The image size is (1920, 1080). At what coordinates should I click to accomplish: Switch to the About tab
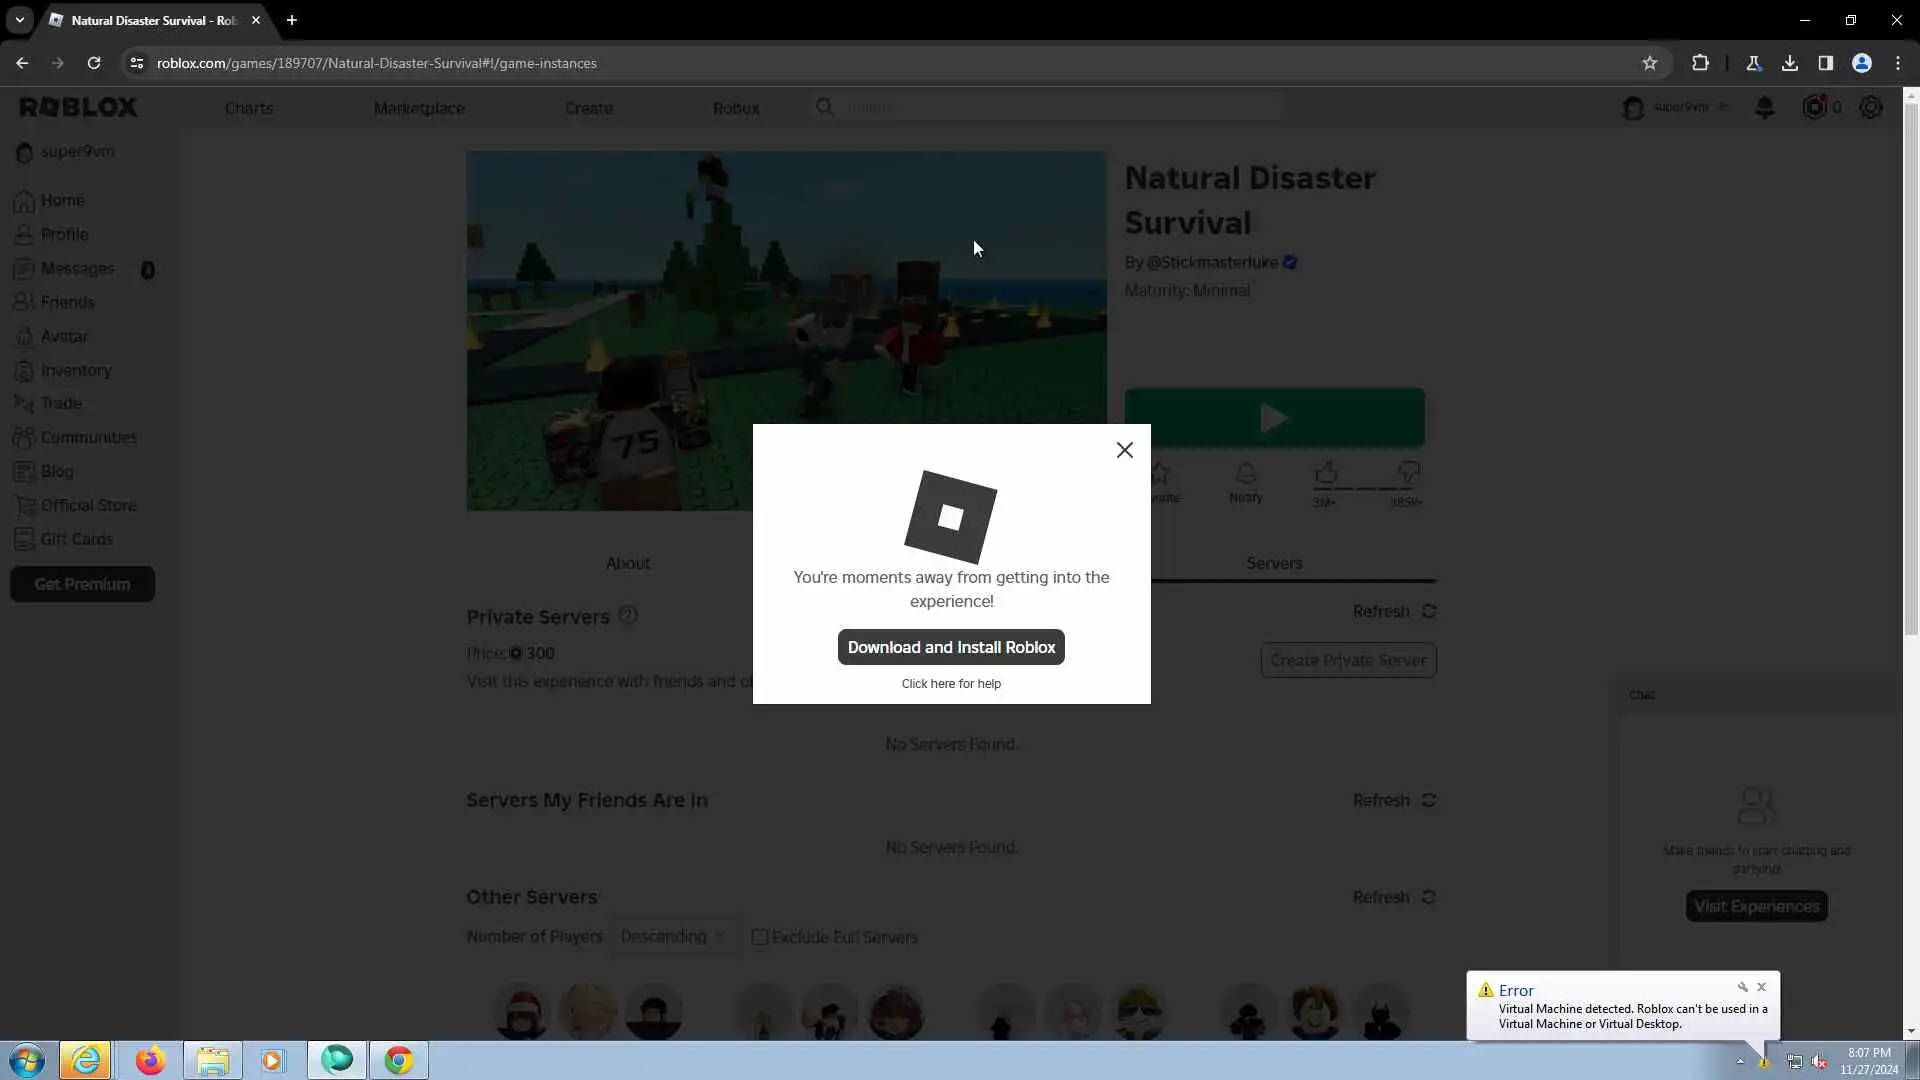point(628,563)
